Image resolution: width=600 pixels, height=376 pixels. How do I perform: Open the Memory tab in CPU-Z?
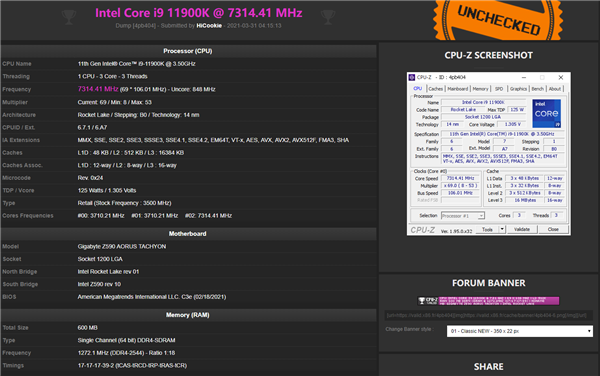(480, 89)
